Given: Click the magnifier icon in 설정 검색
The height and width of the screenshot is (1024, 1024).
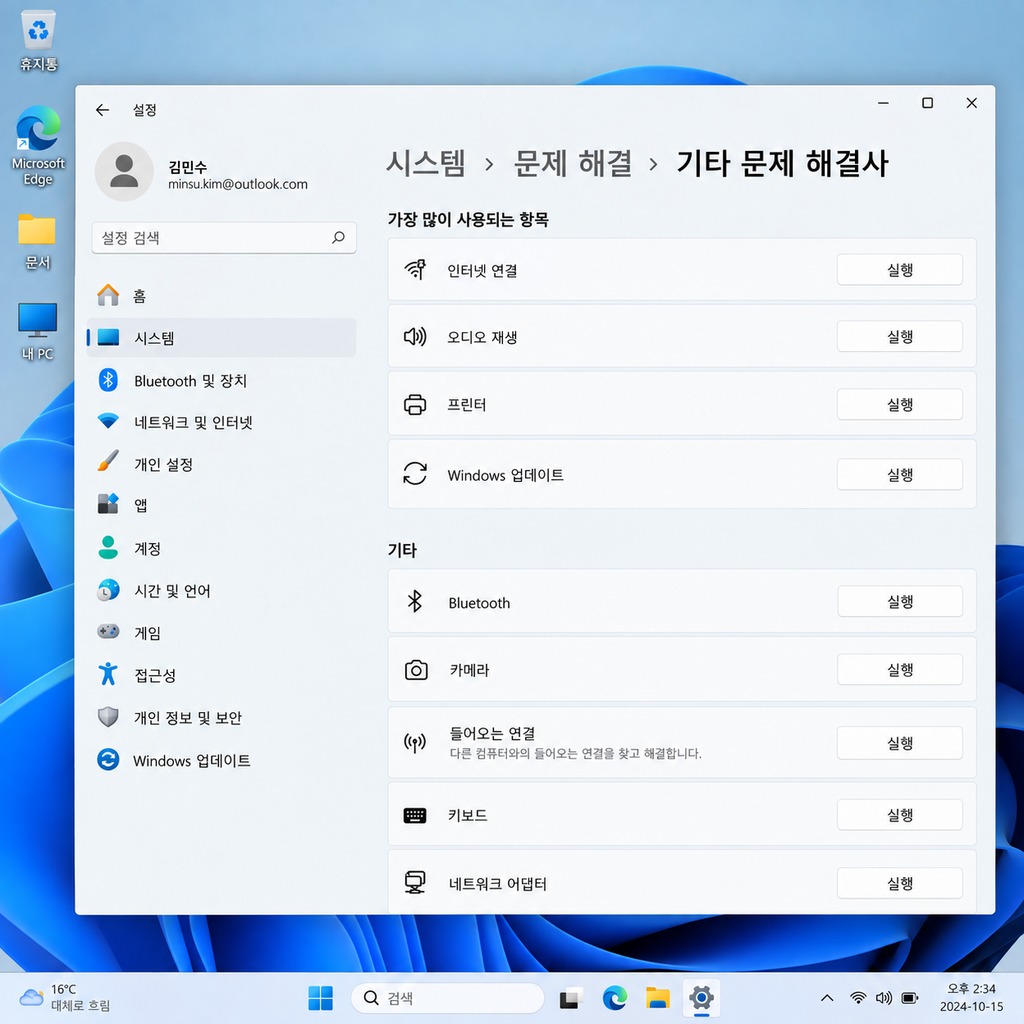Looking at the screenshot, I should [338, 237].
